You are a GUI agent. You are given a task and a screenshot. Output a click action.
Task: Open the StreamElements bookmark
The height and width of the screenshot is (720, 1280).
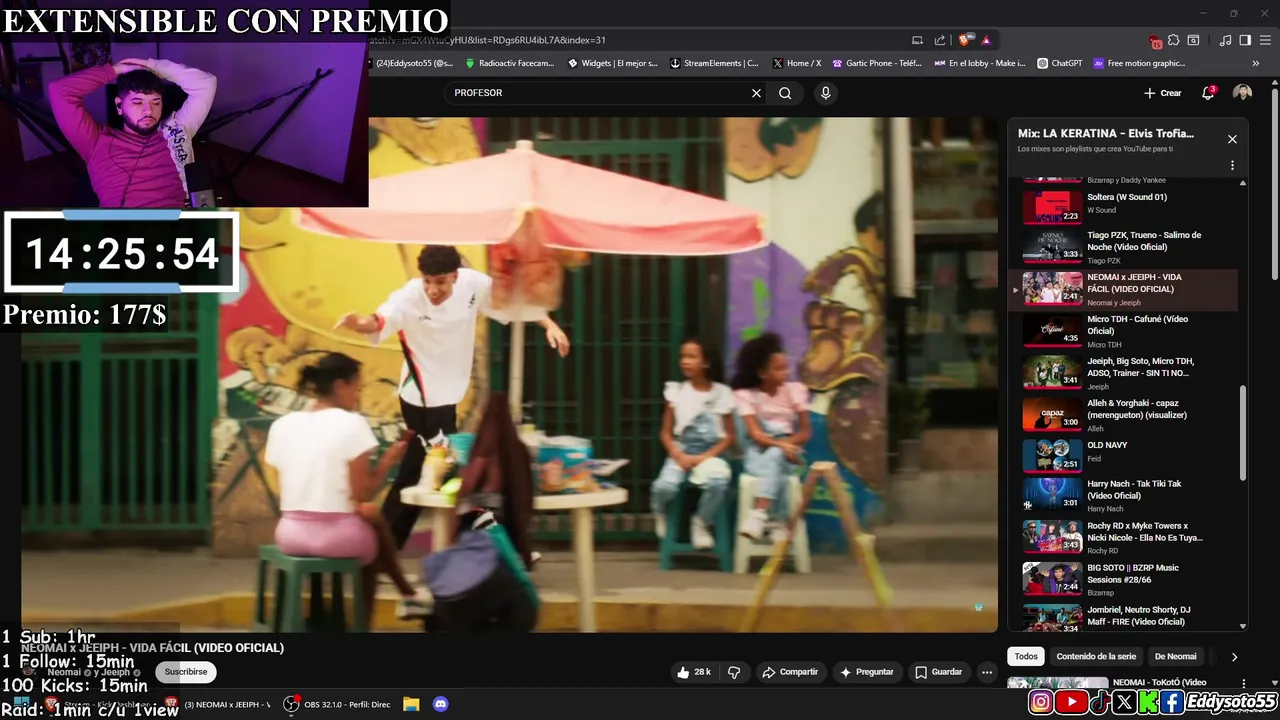pyautogui.click(x=715, y=63)
